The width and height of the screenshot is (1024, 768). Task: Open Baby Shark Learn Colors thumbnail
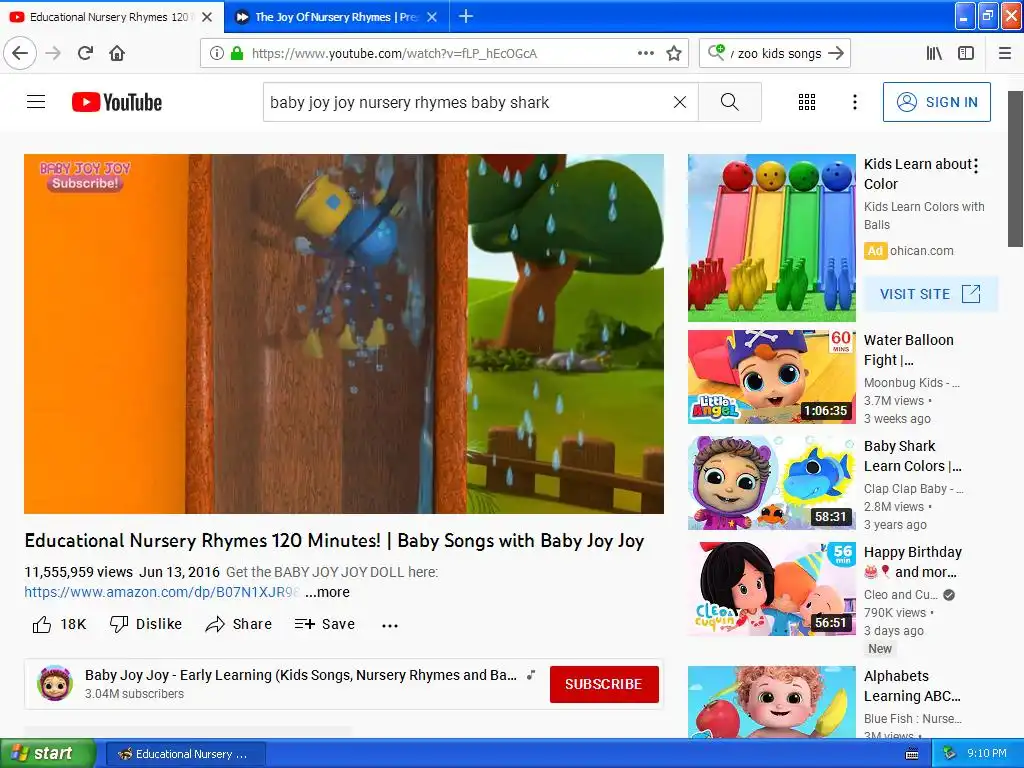[x=771, y=483]
